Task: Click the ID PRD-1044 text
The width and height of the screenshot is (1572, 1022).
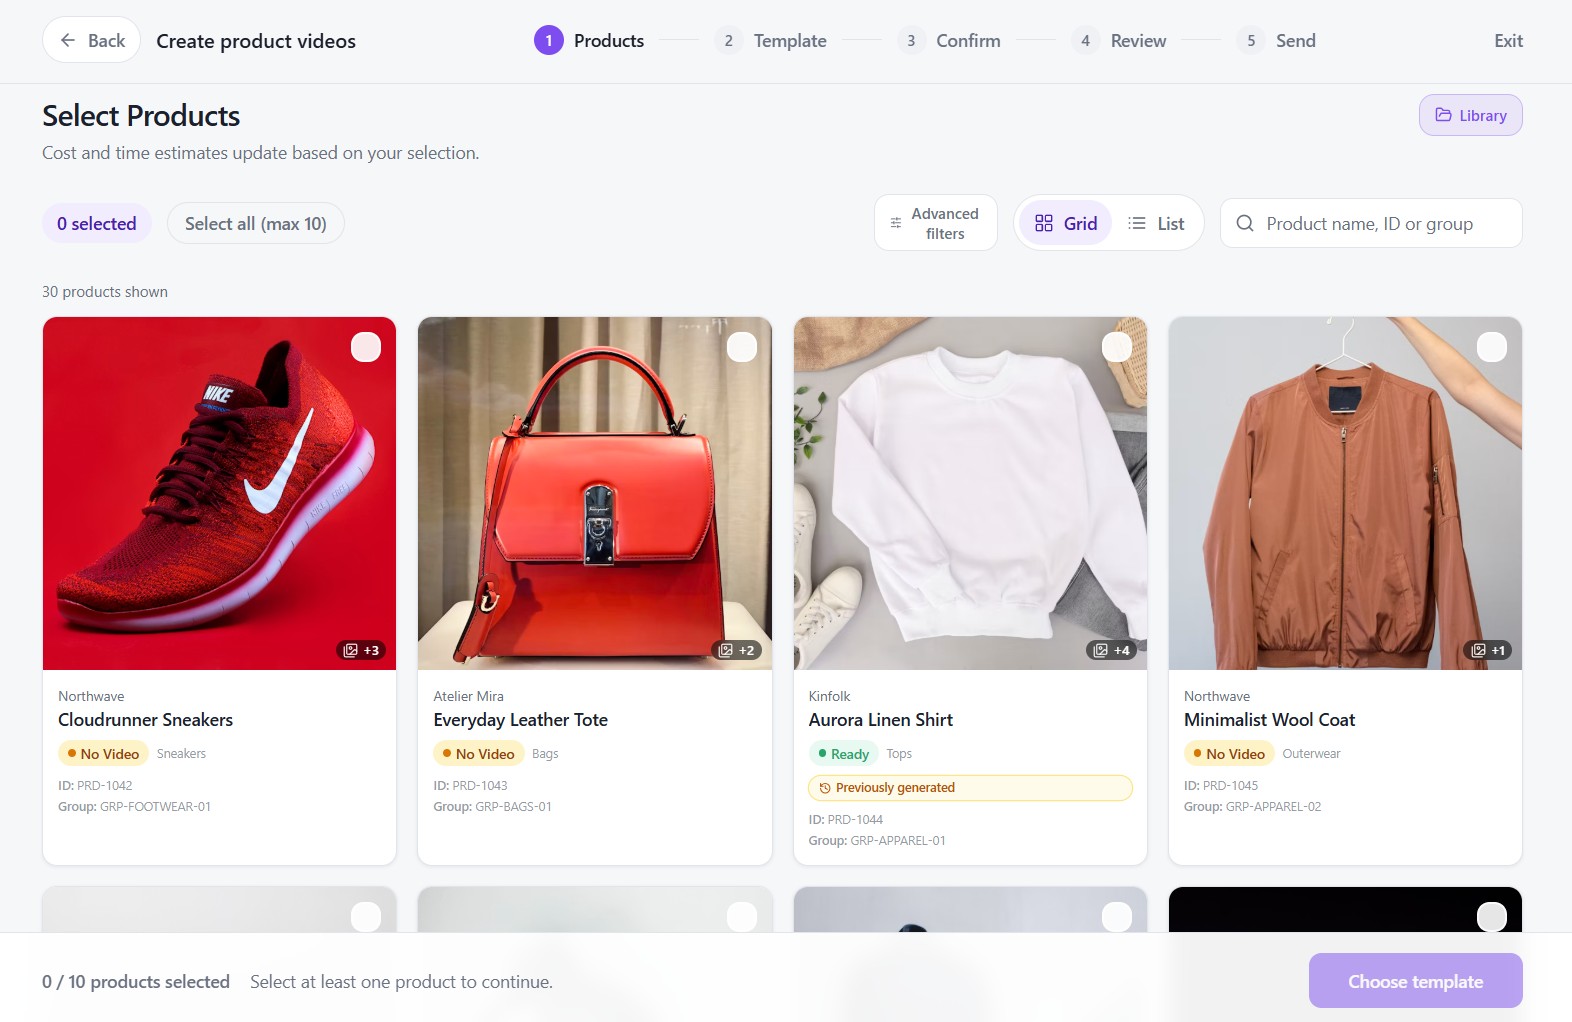Action: click(846, 820)
